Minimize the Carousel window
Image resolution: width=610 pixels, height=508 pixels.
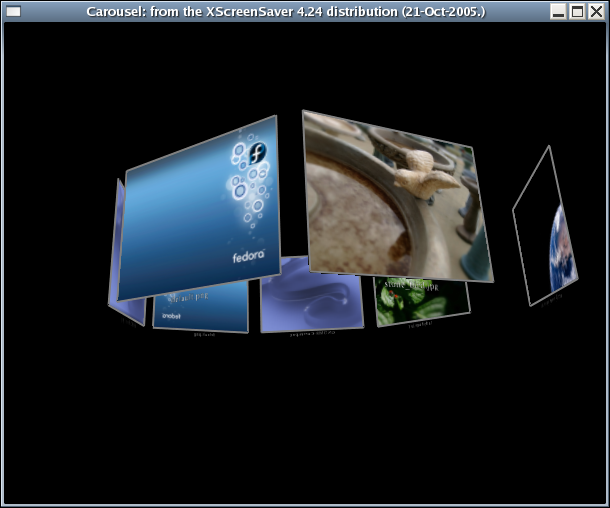tap(558, 11)
